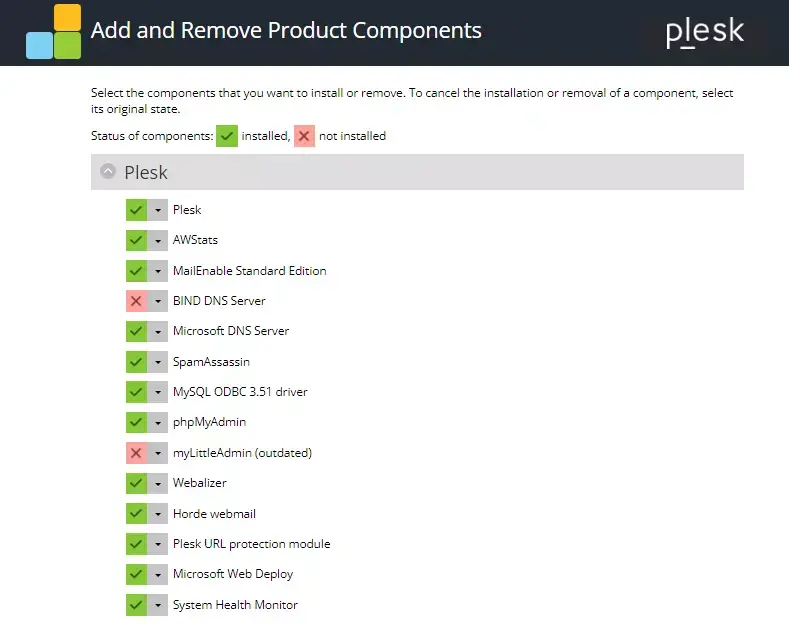Click the green check for Microsoft Web Deploy
This screenshot has width=789, height=624.
click(136, 574)
